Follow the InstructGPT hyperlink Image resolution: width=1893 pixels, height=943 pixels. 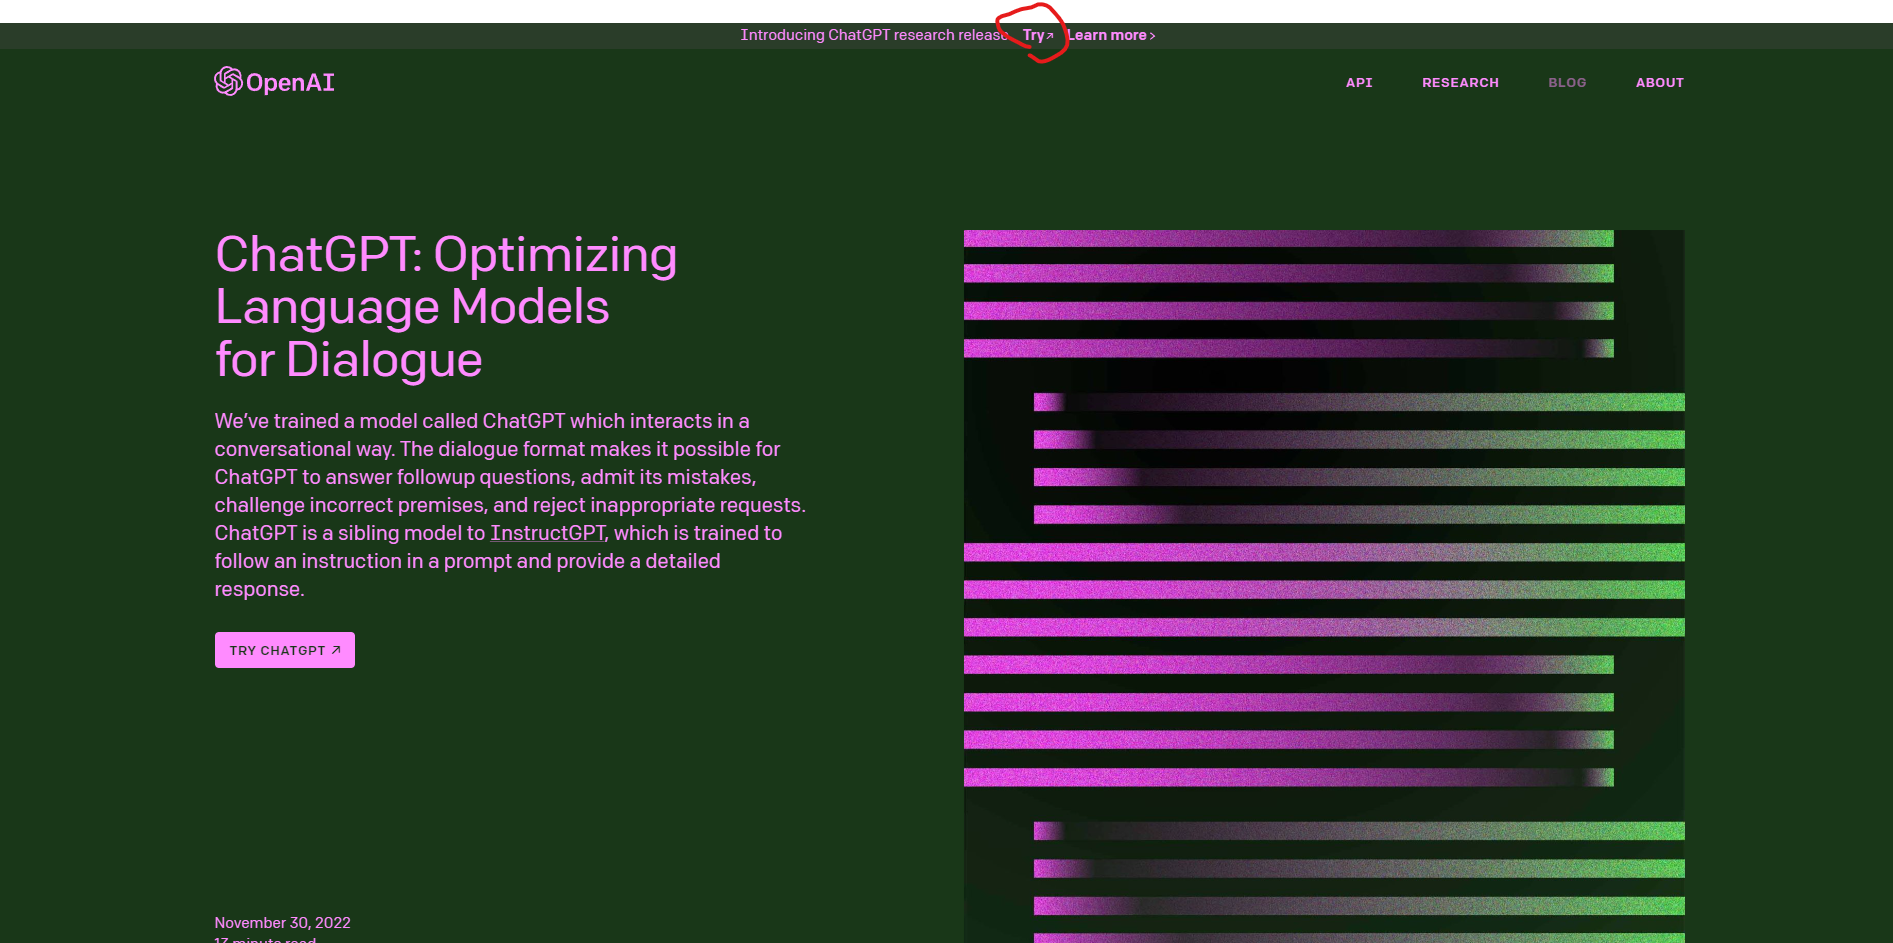point(548,533)
